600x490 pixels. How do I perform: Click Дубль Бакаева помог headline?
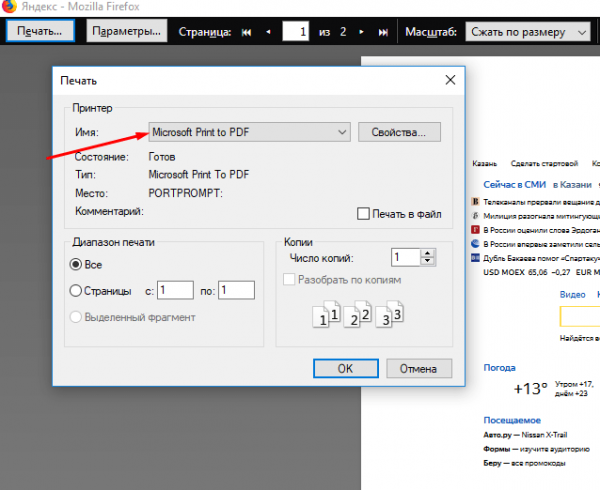pos(541,259)
